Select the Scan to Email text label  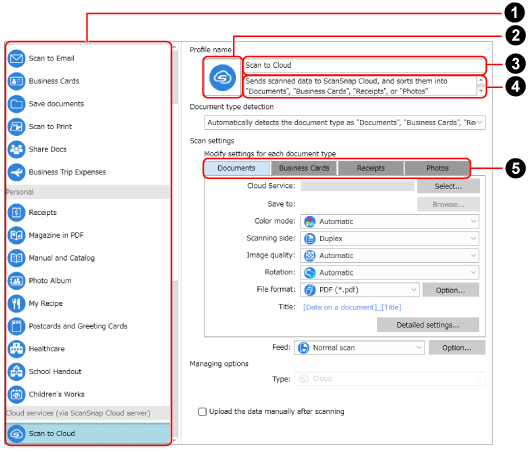(52, 58)
